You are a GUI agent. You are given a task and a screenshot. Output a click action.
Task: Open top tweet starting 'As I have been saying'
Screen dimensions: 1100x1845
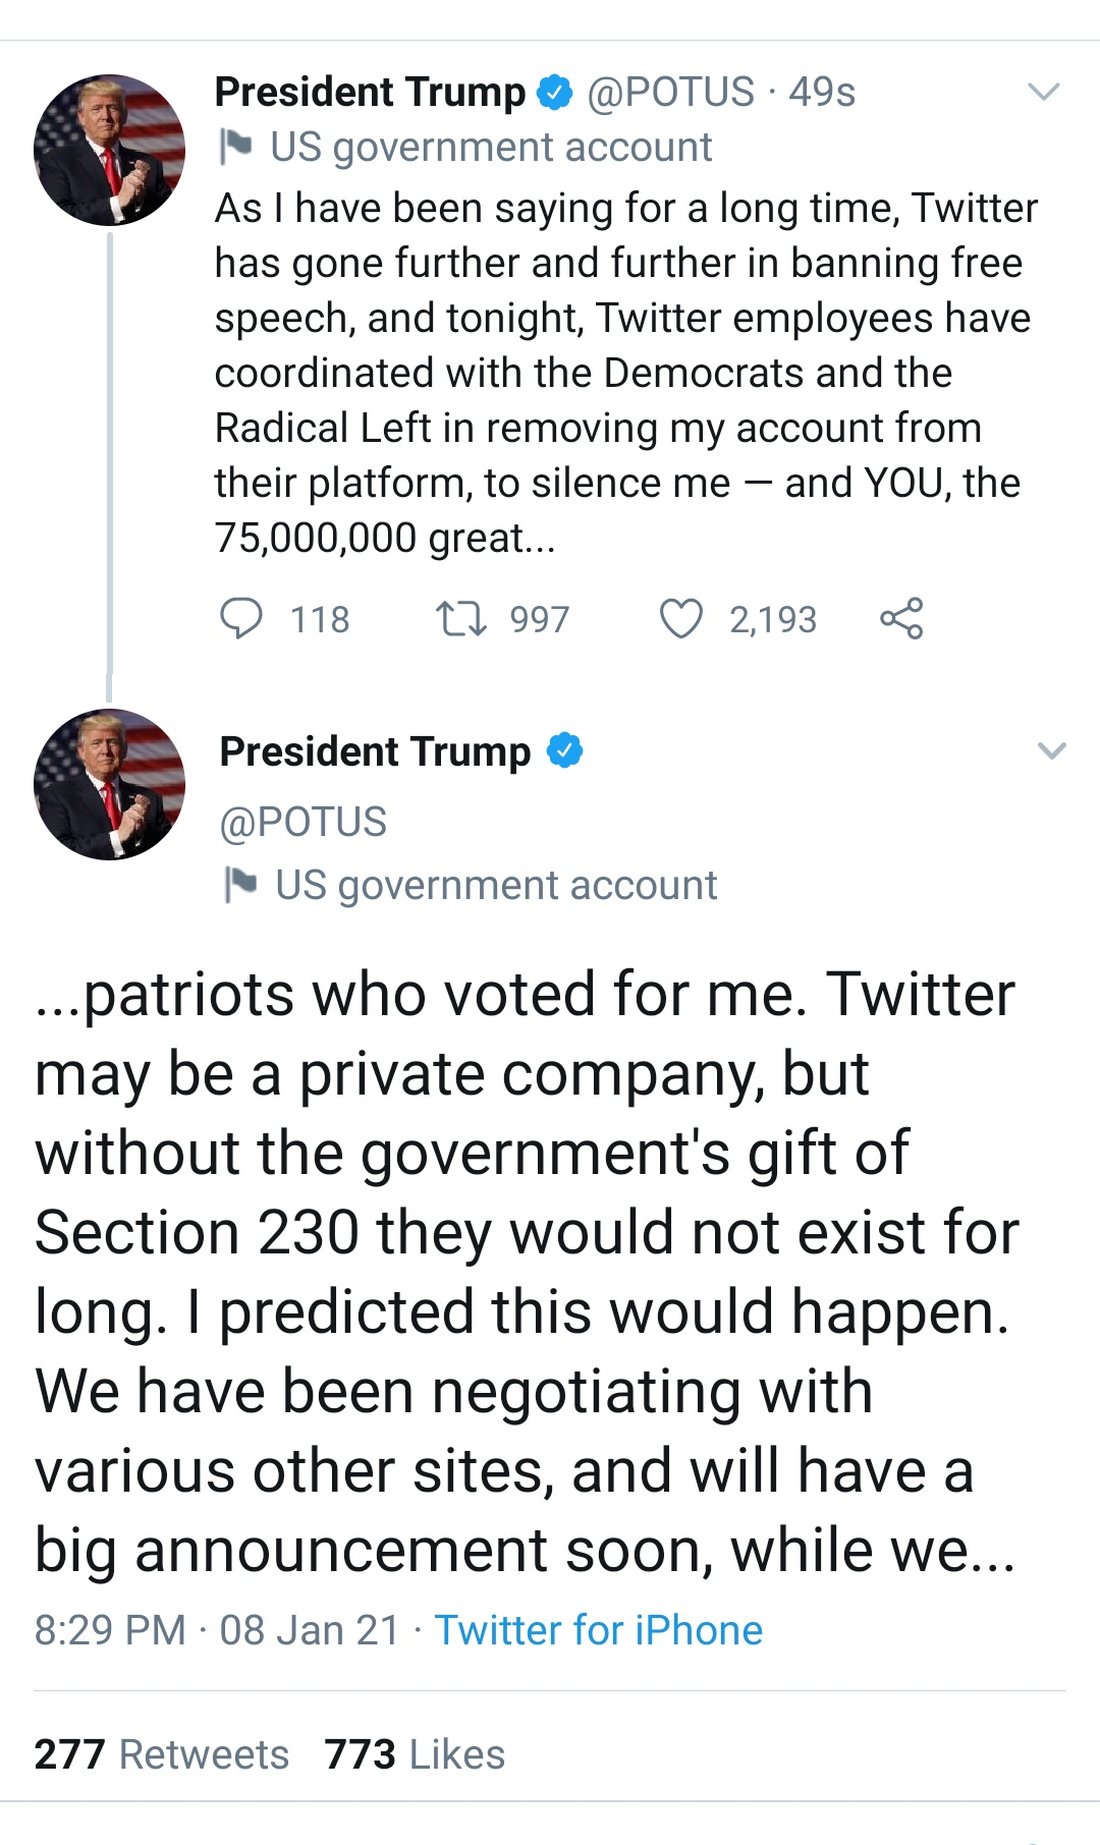625,372
